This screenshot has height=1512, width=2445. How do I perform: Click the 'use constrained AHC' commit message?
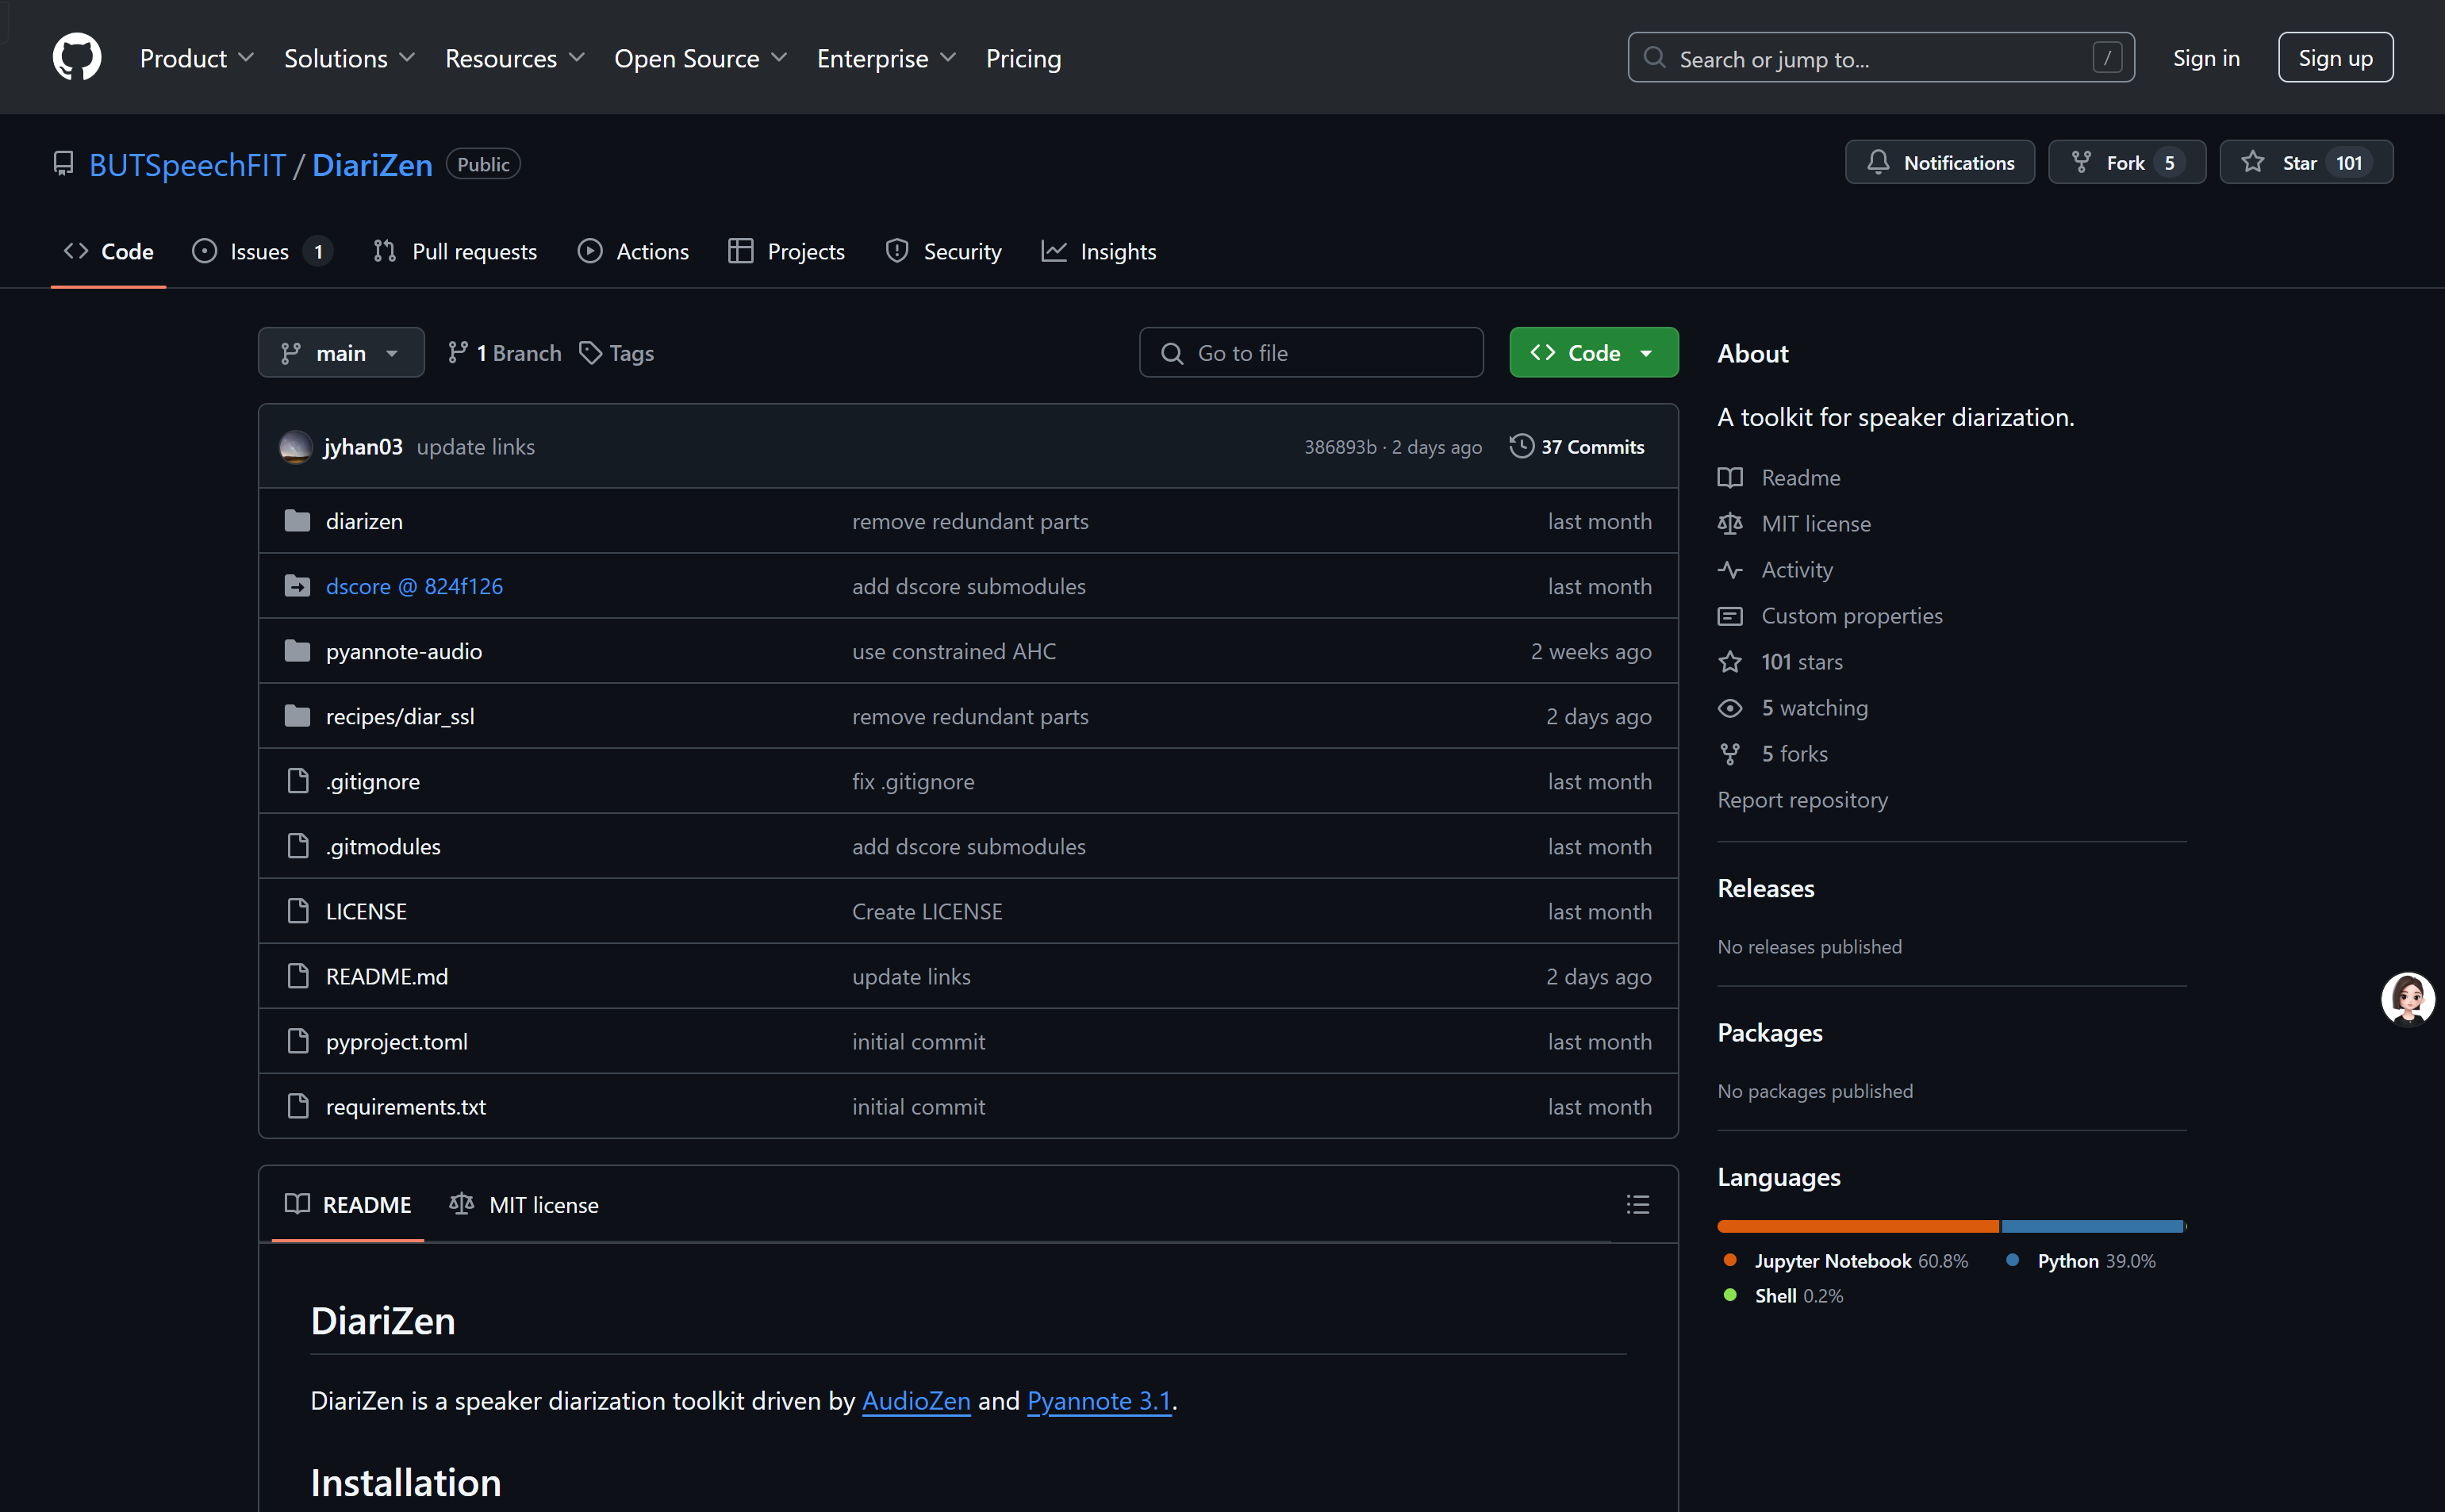point(954,651)
